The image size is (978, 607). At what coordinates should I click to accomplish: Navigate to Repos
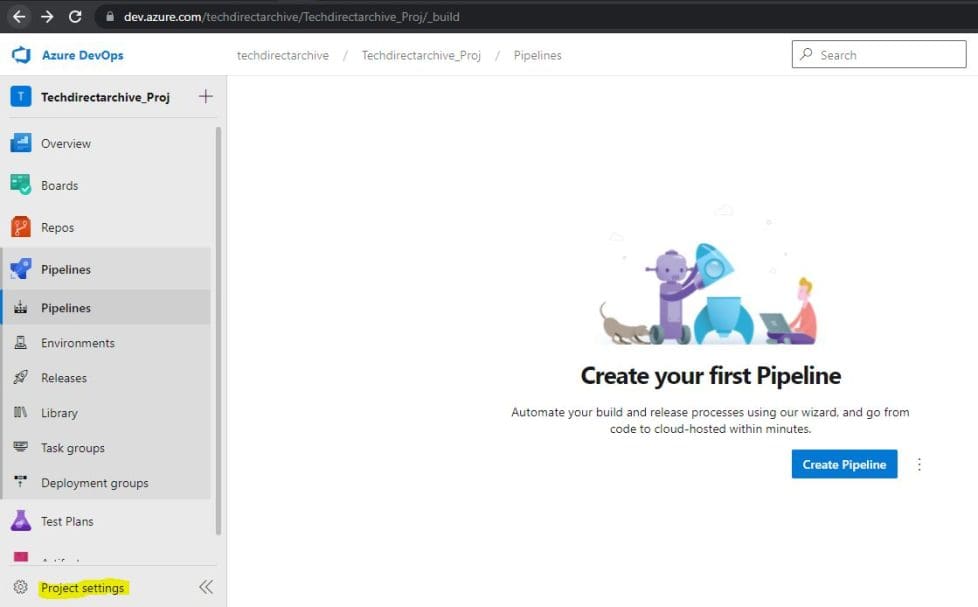point(57,228)
